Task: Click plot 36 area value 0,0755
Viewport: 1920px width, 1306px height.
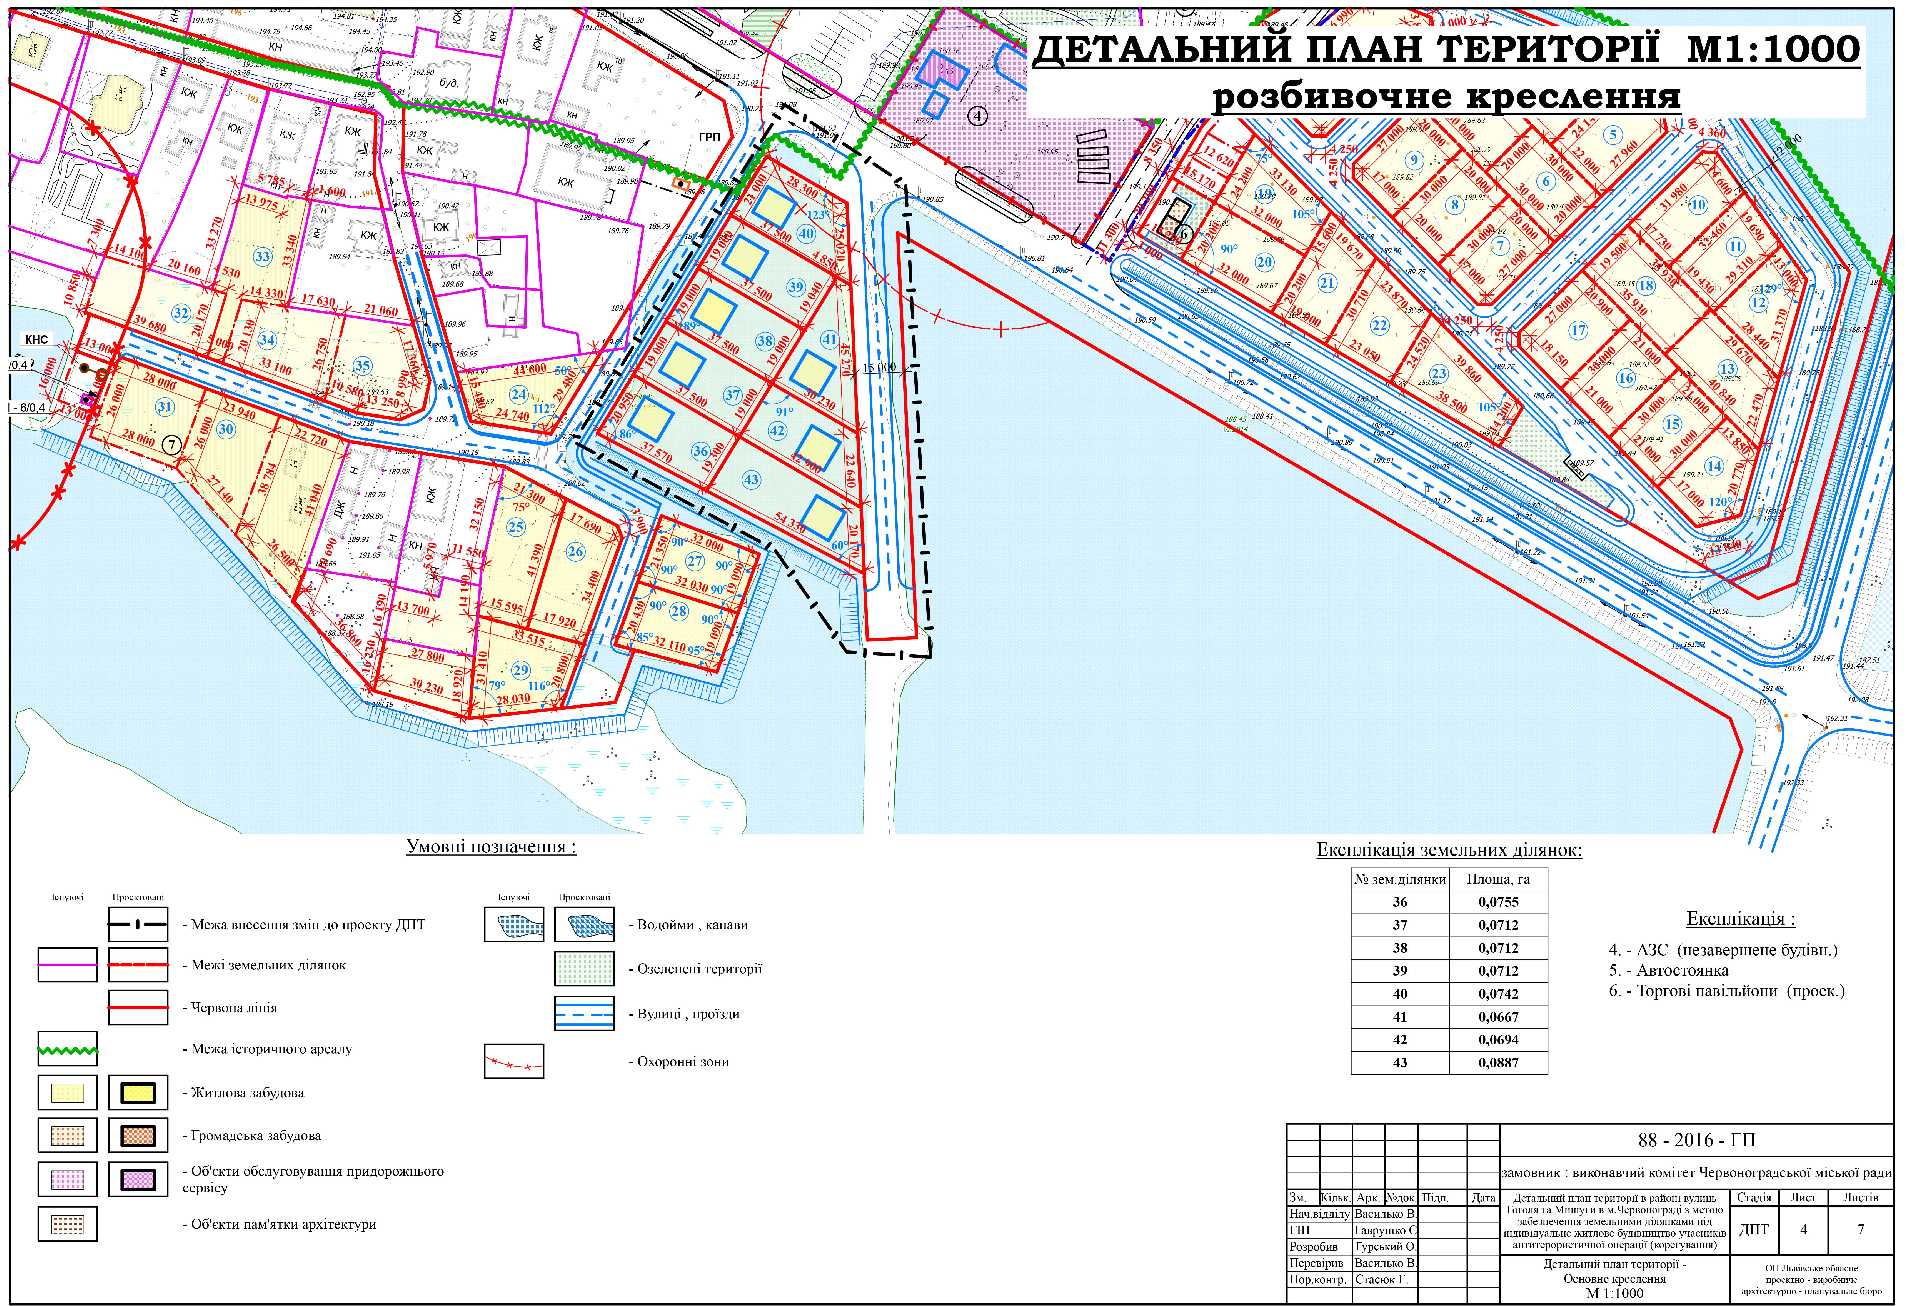Action: [1497, 902]
